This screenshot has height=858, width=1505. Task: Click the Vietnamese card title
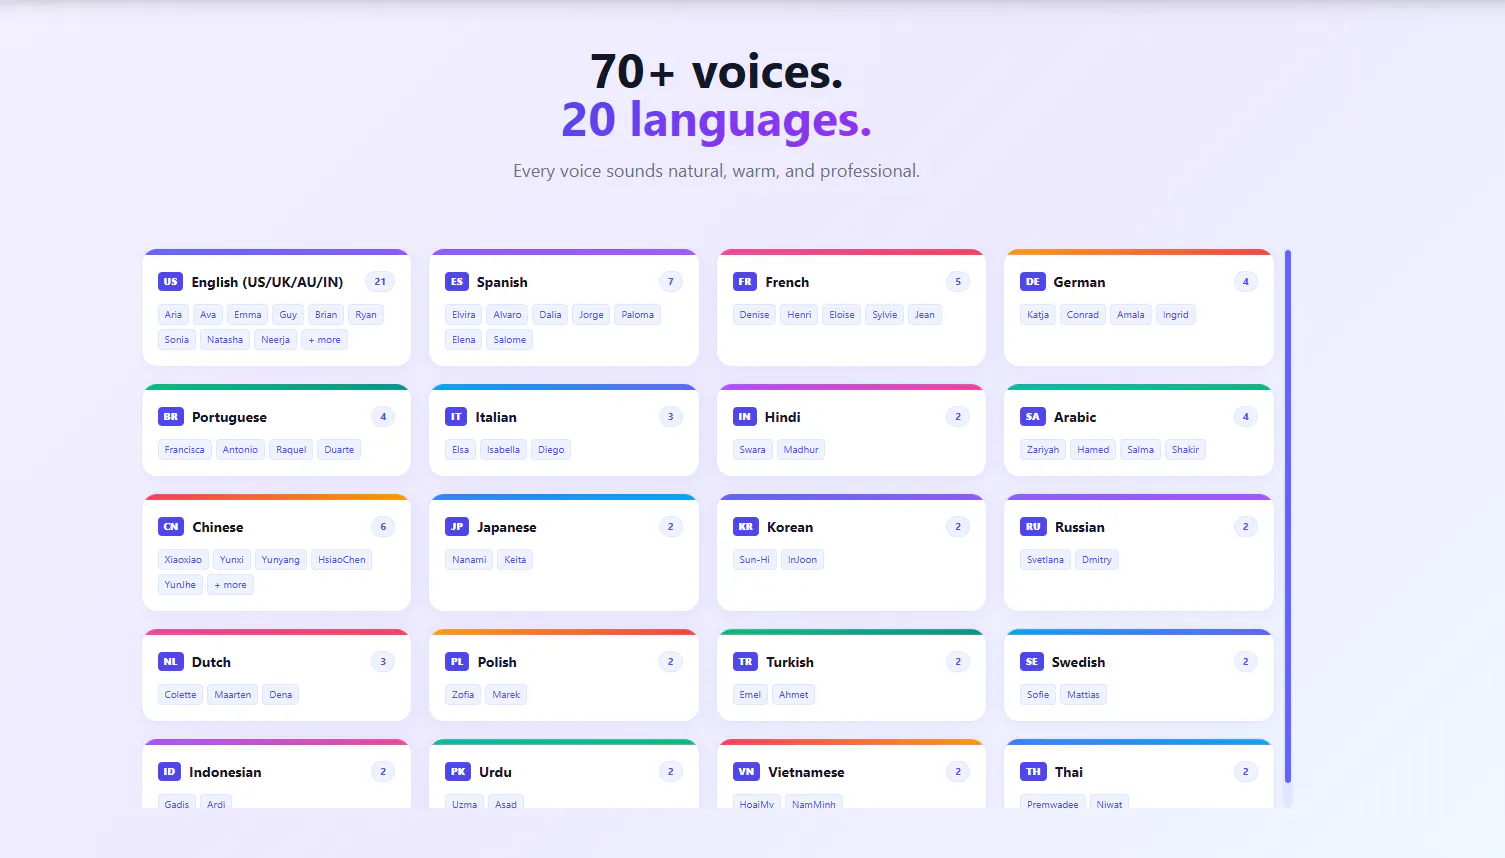pyautogui.click(x=806, y=772)
